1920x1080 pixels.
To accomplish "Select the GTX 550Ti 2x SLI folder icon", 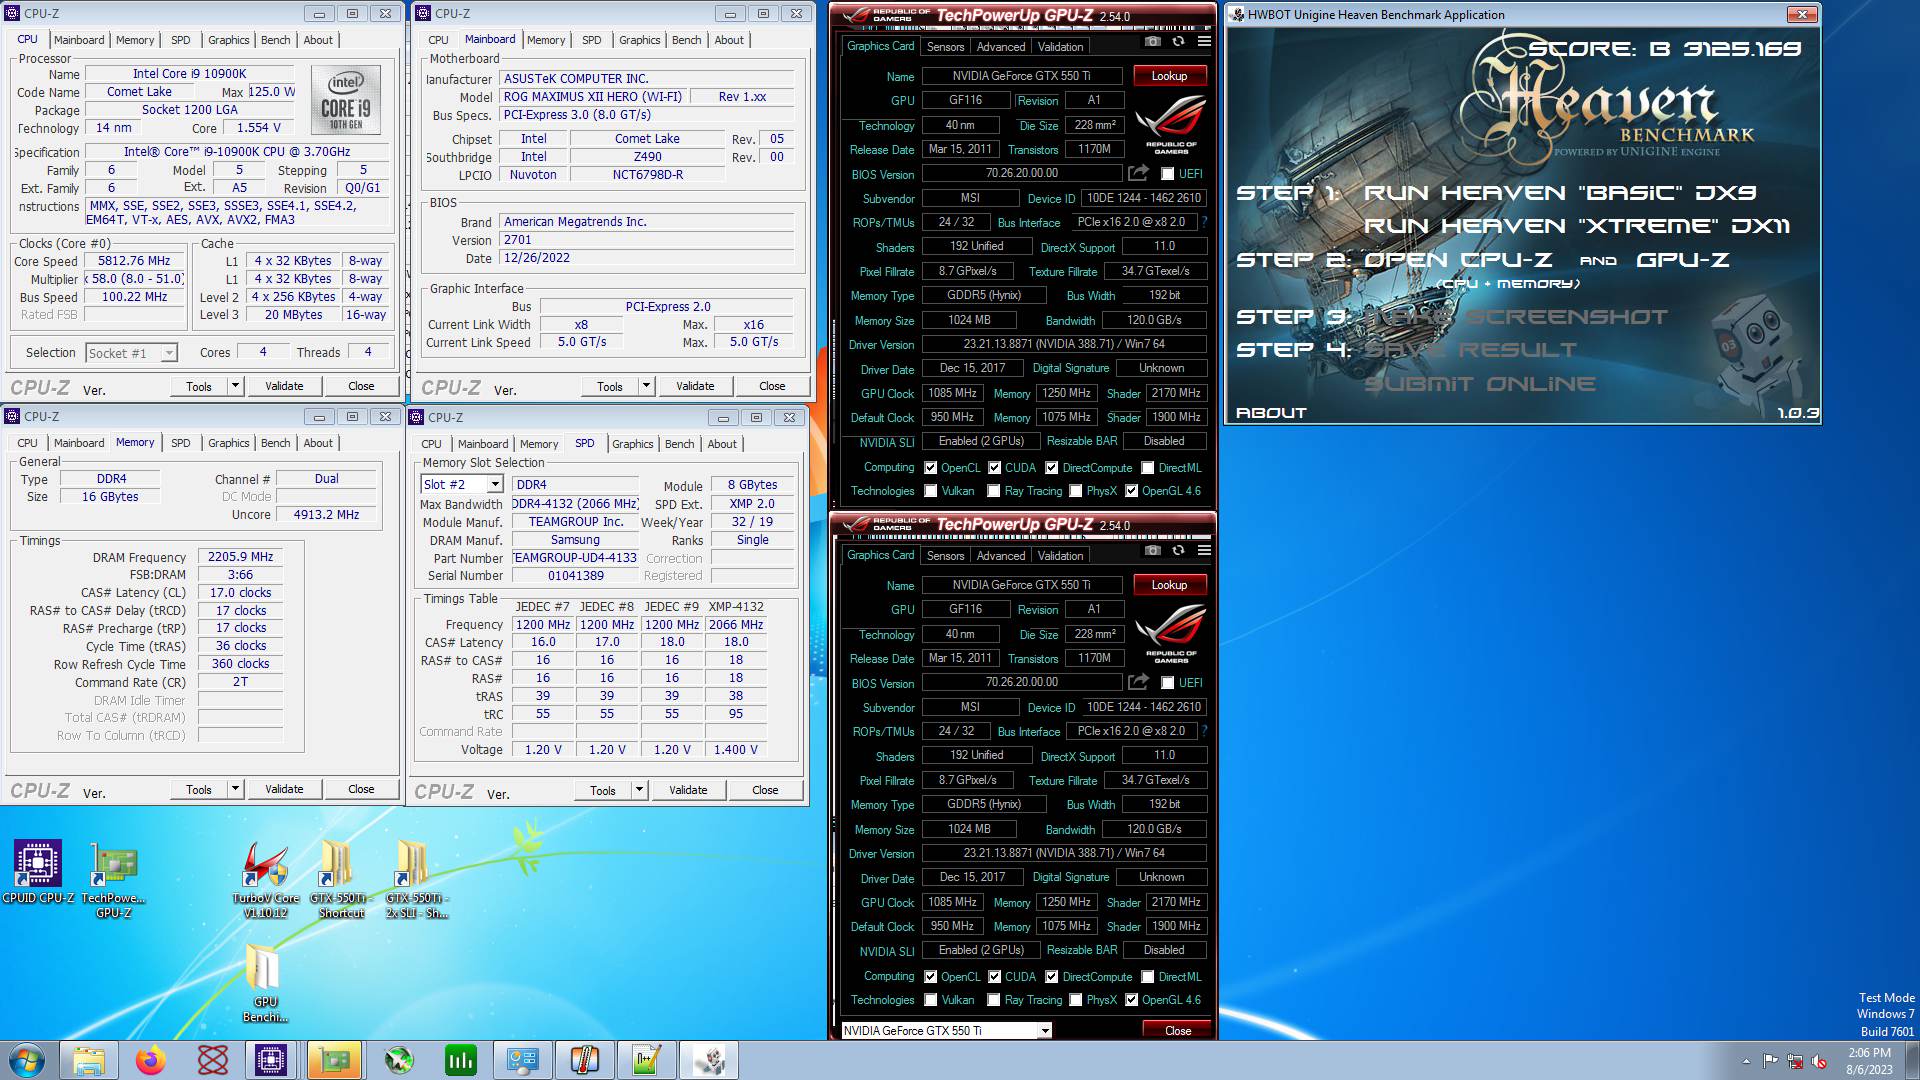I will pos(416,880).
